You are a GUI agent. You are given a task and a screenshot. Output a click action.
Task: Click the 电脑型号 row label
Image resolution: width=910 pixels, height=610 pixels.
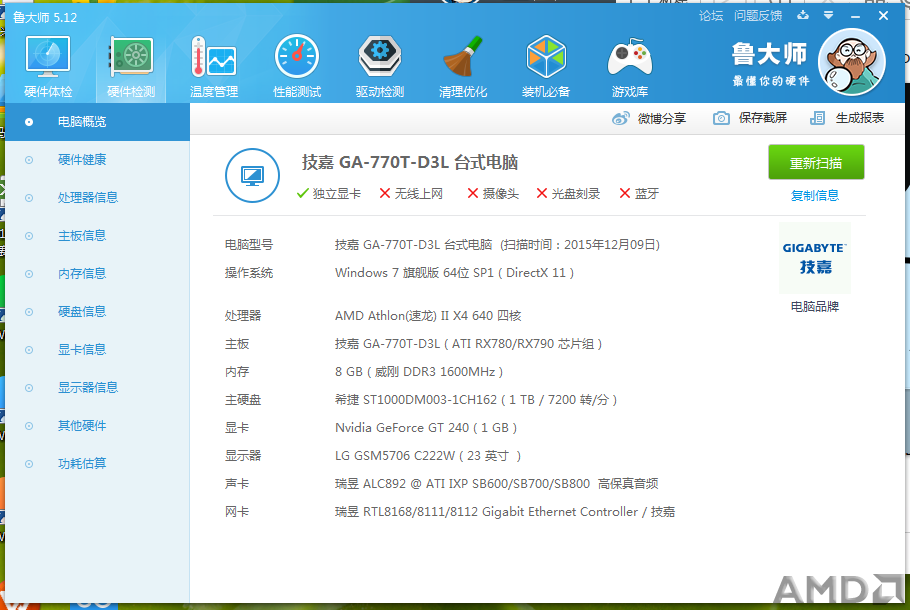tap(249, 245)
